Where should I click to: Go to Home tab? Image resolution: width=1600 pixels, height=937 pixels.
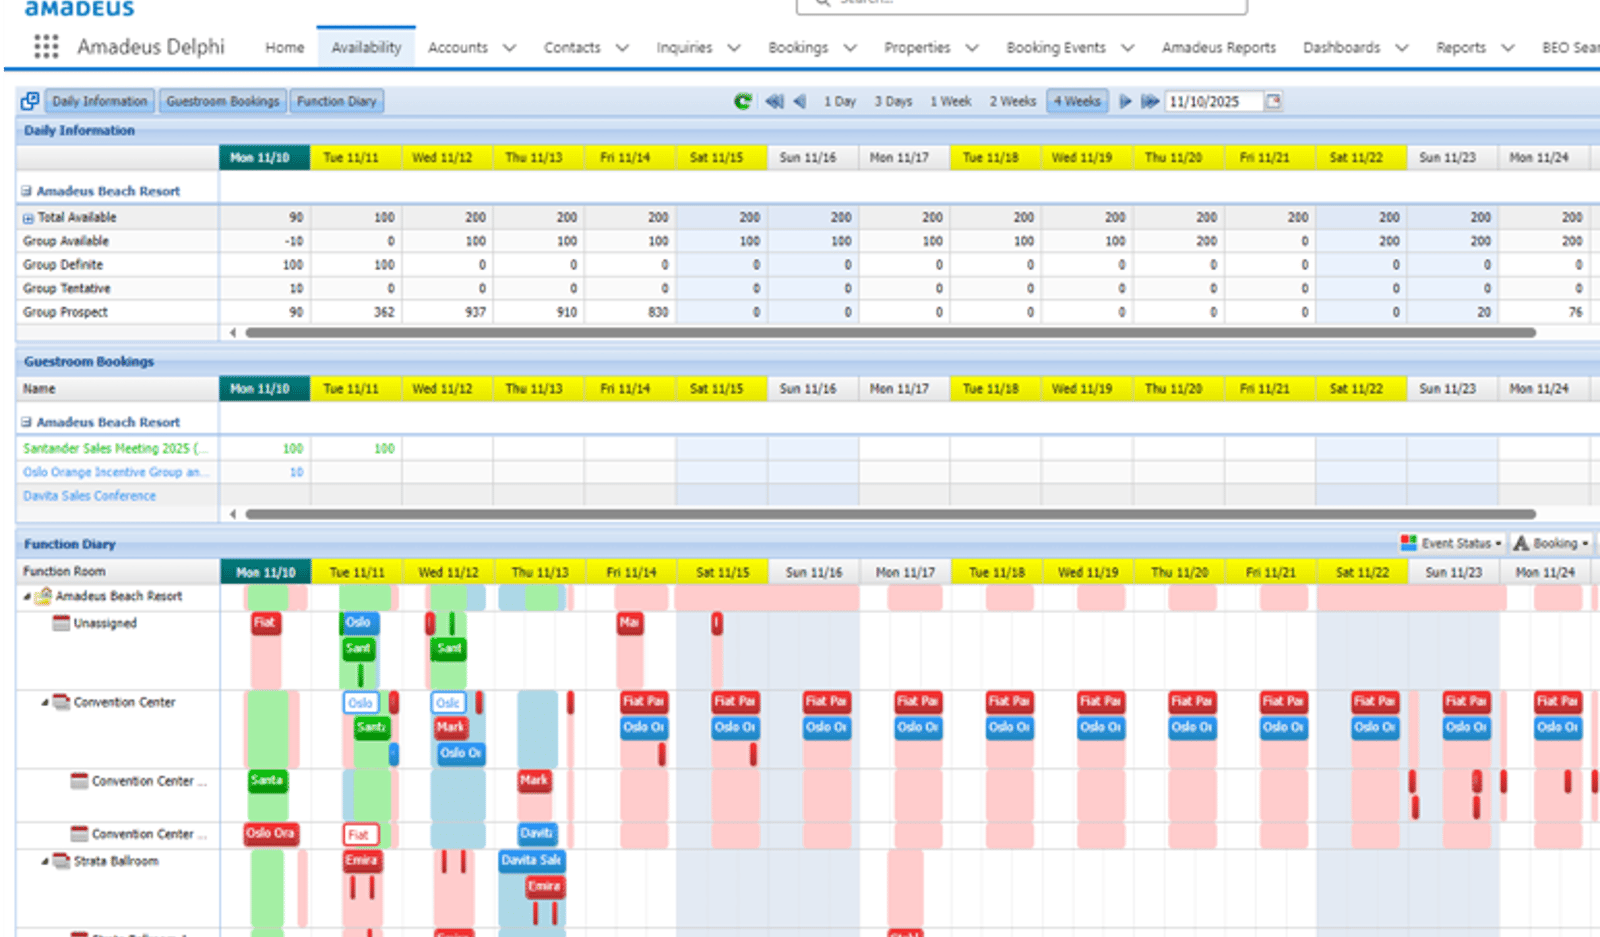pyautogui.click(x=284, y=47)
